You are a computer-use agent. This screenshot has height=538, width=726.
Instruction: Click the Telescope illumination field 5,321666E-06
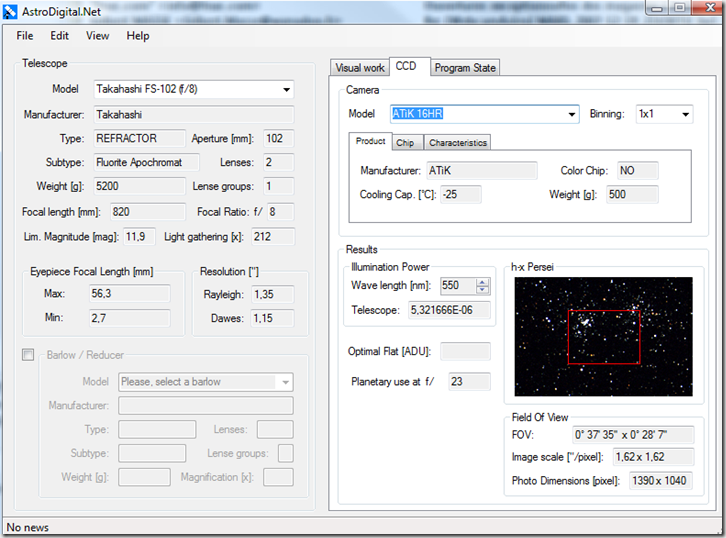[449, 310]
